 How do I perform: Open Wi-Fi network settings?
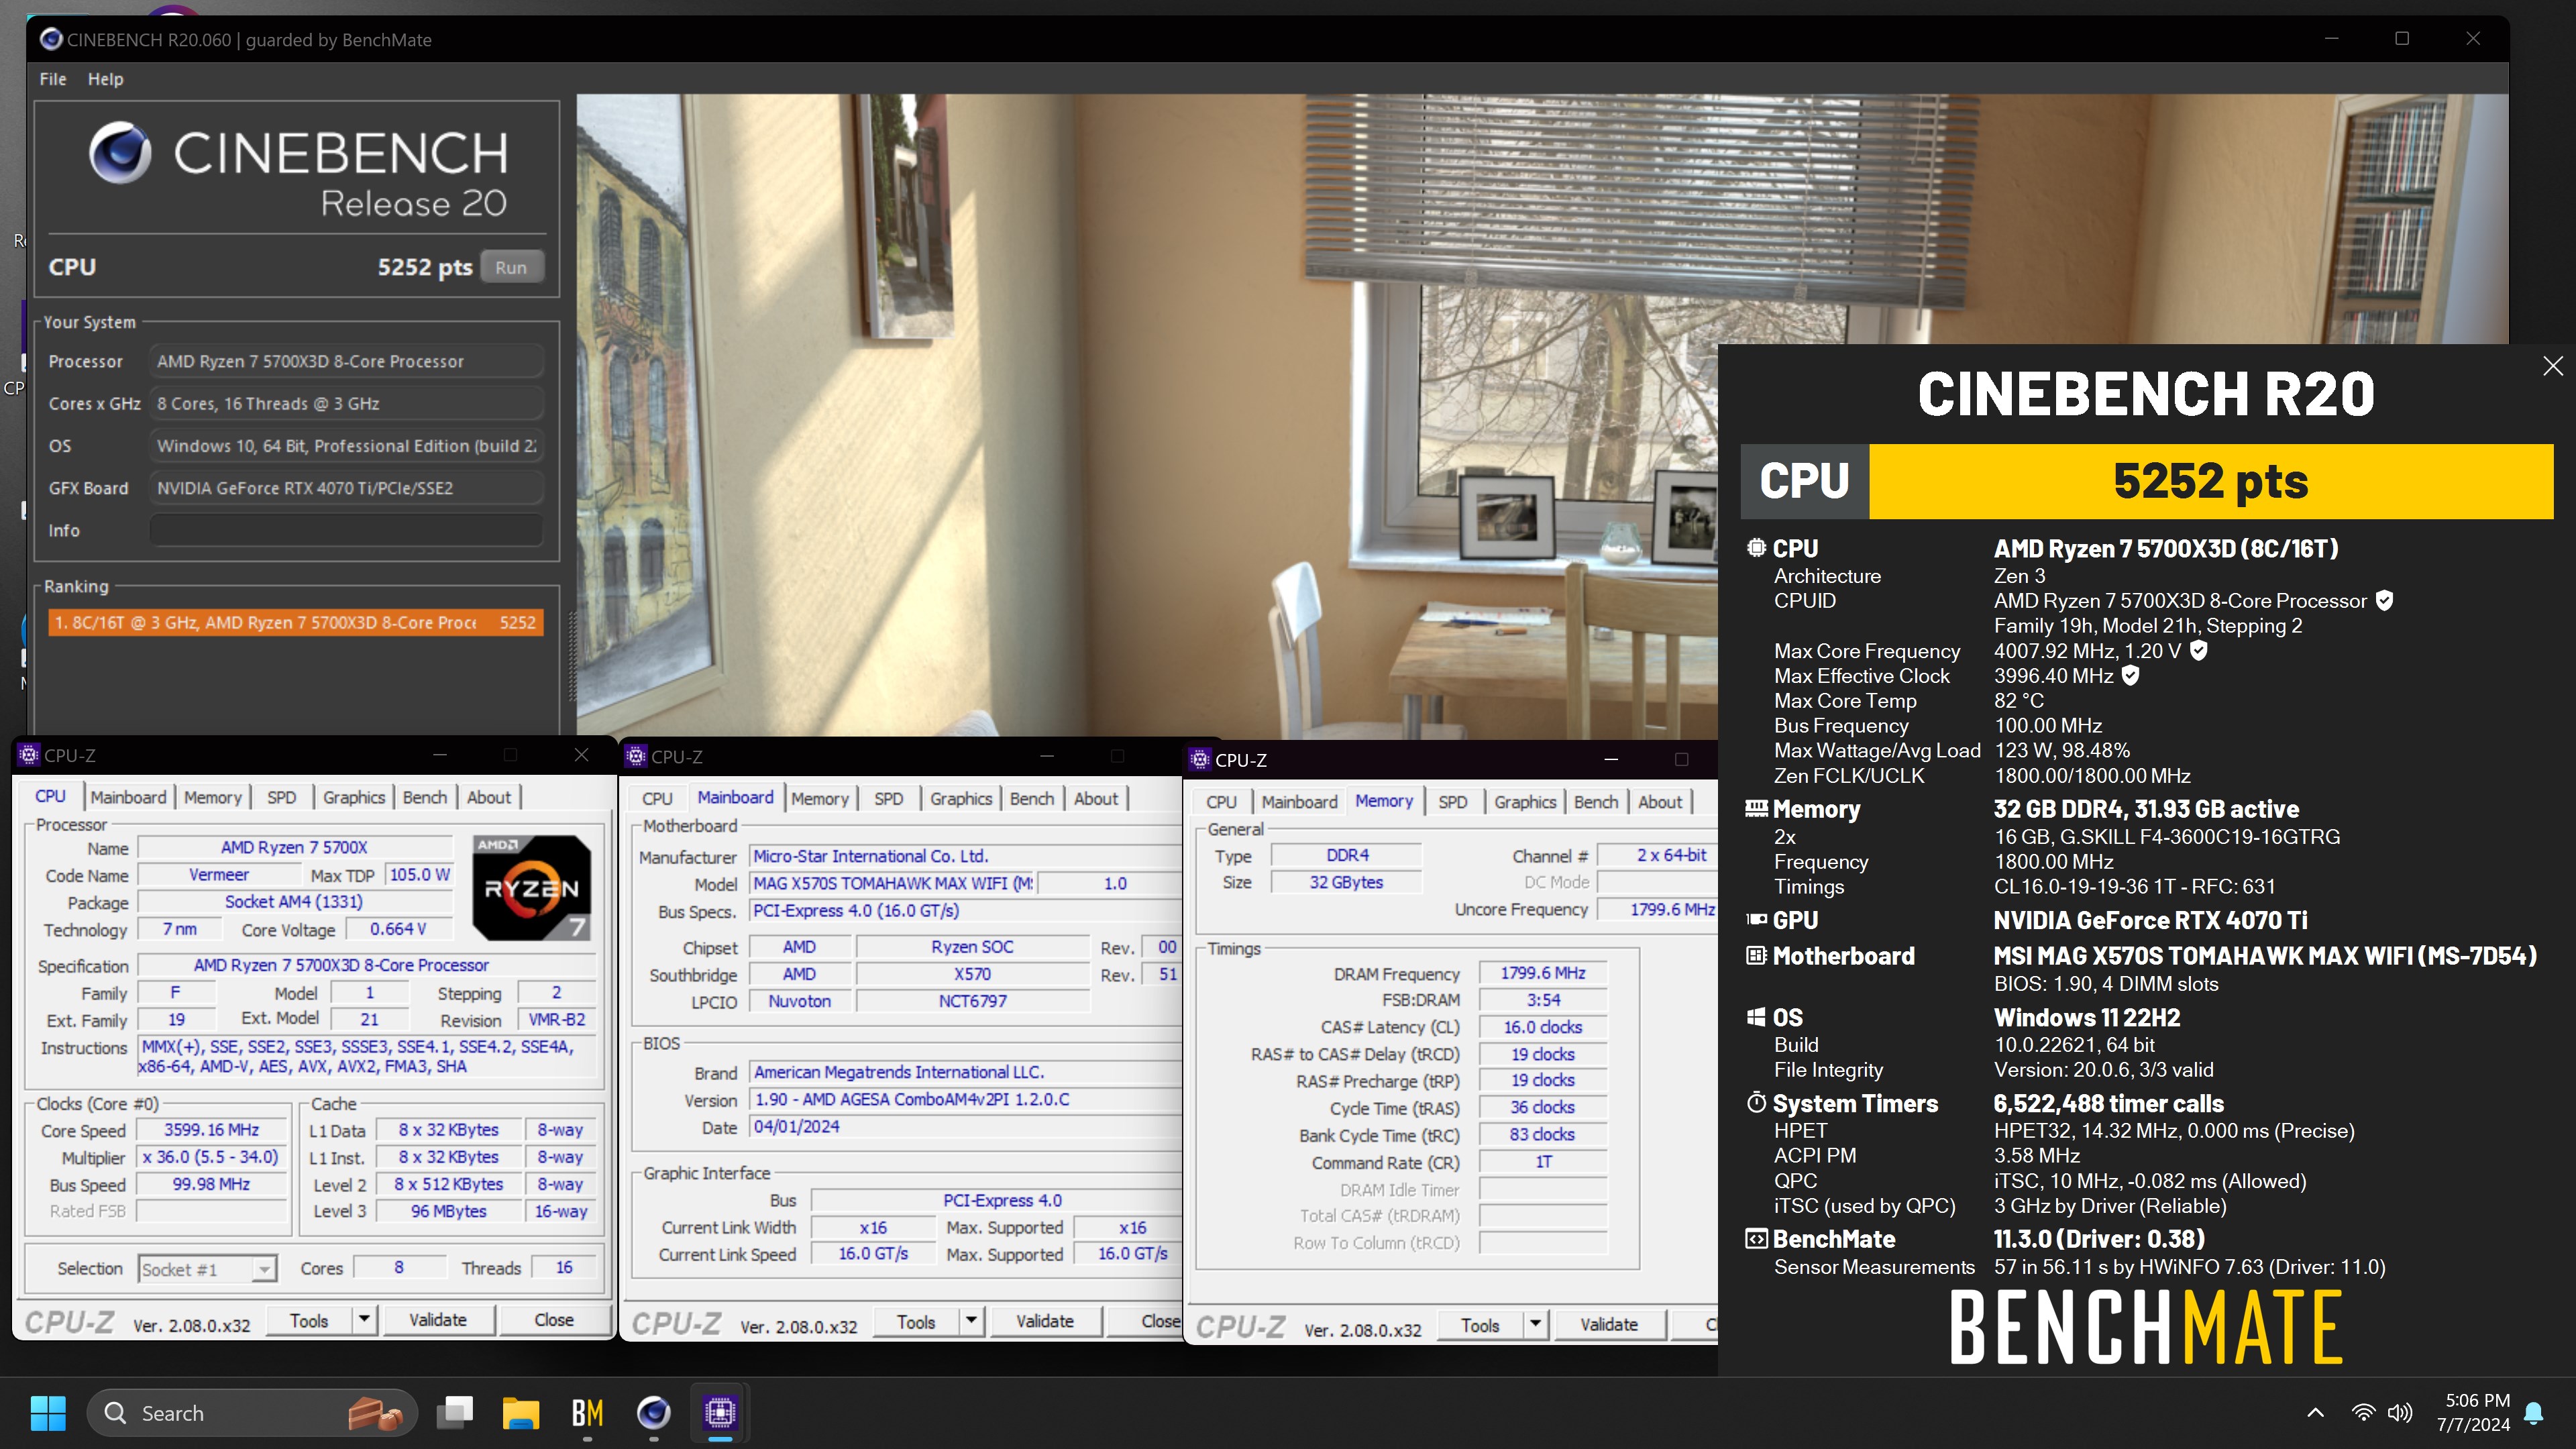coord(2363,1412)
